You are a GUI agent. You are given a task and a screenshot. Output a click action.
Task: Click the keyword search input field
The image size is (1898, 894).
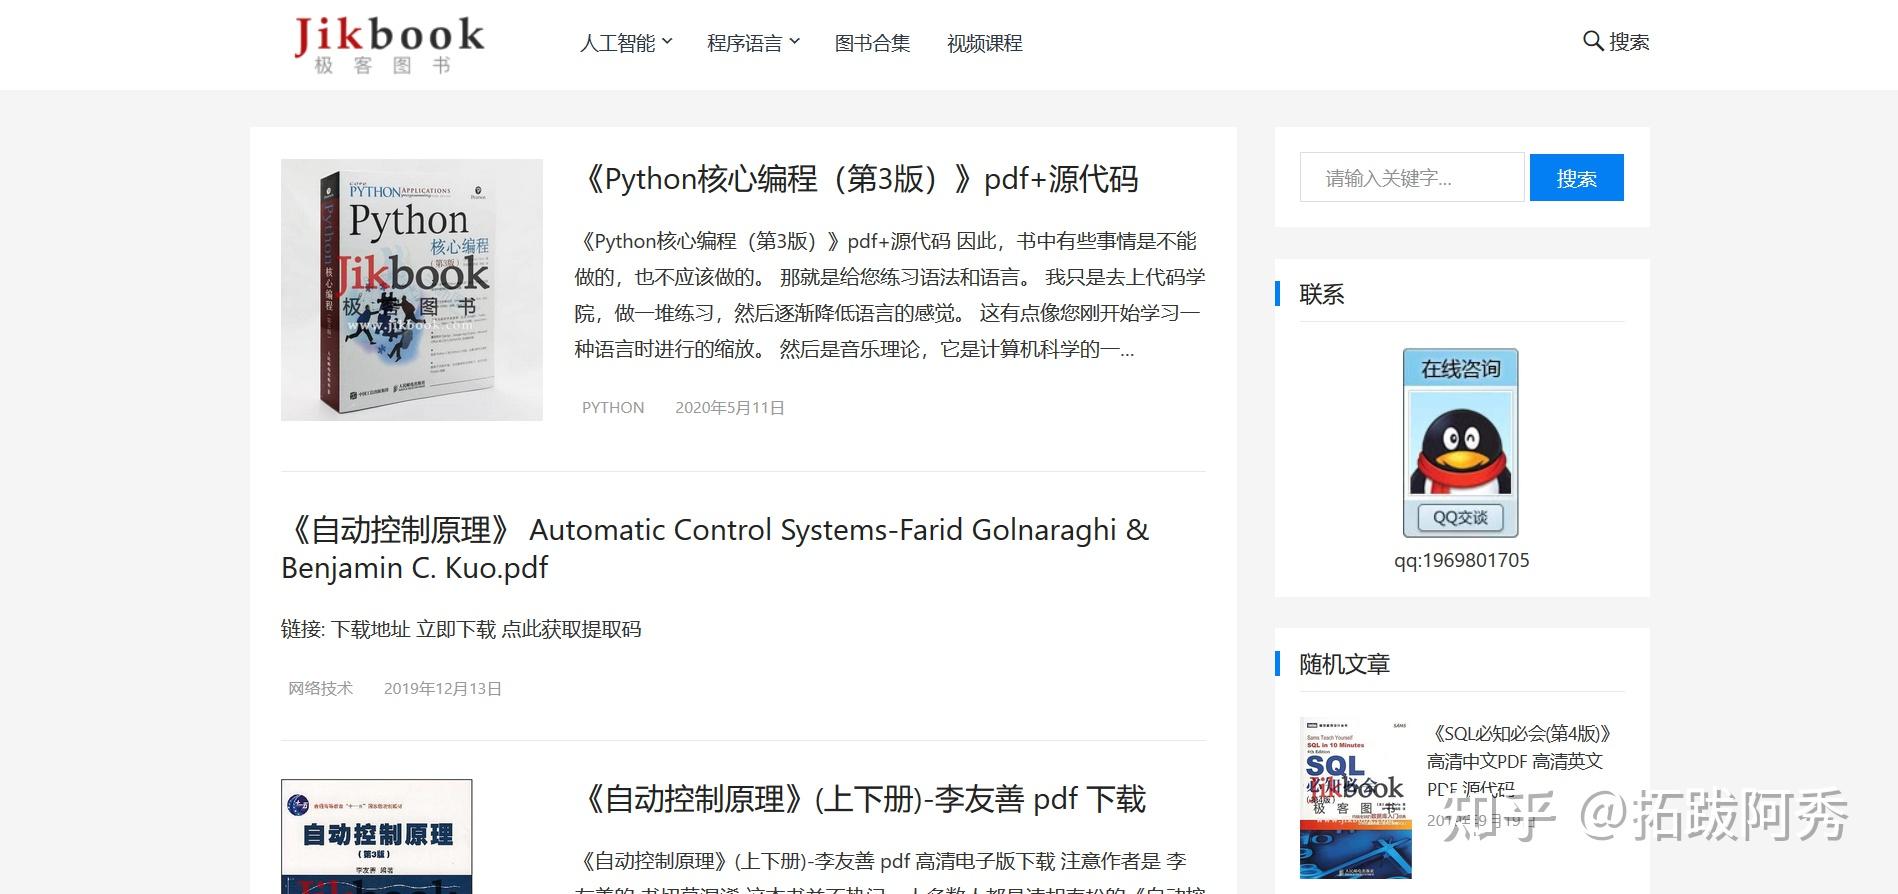[1412, 177]
